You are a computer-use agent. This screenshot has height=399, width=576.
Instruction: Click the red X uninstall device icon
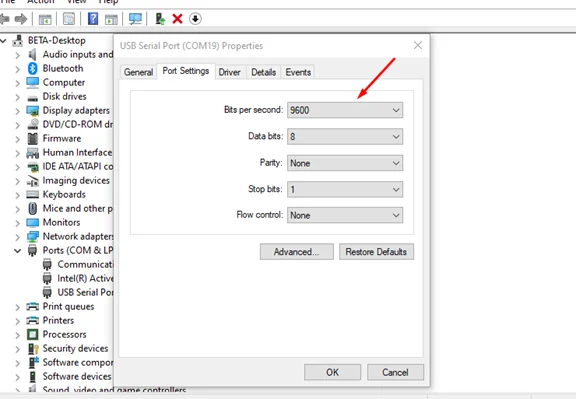[177, 19]
